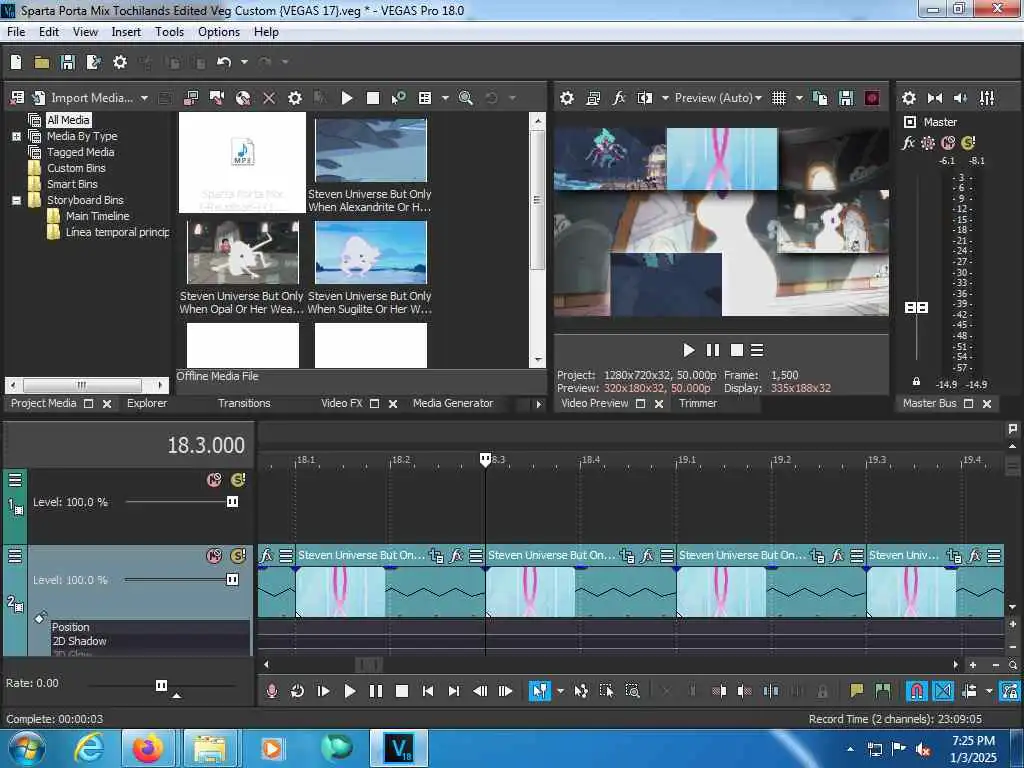Toggle Master bus solo icon
Screen dimensions: 1024x768
pos(968,142)
